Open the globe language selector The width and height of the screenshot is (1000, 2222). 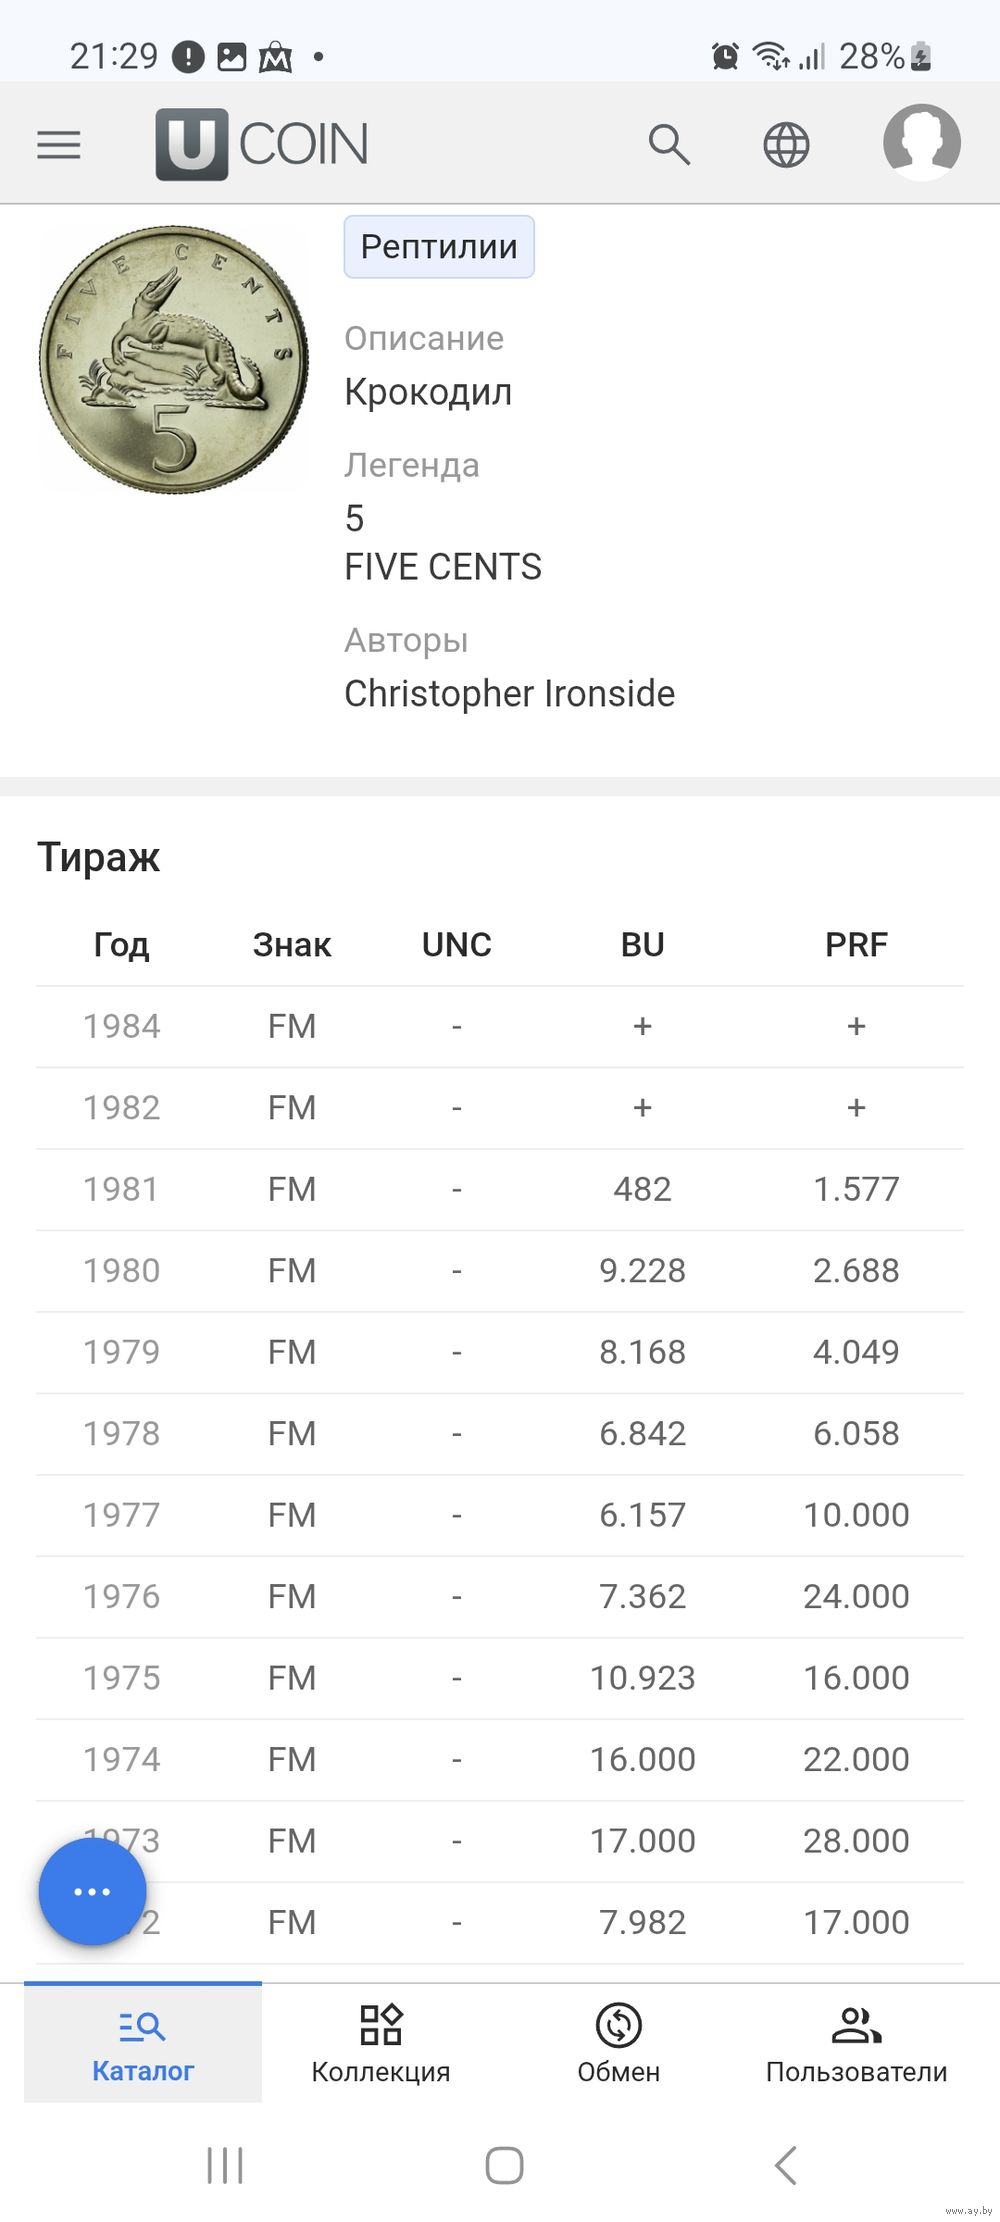[x=786, y=145]
